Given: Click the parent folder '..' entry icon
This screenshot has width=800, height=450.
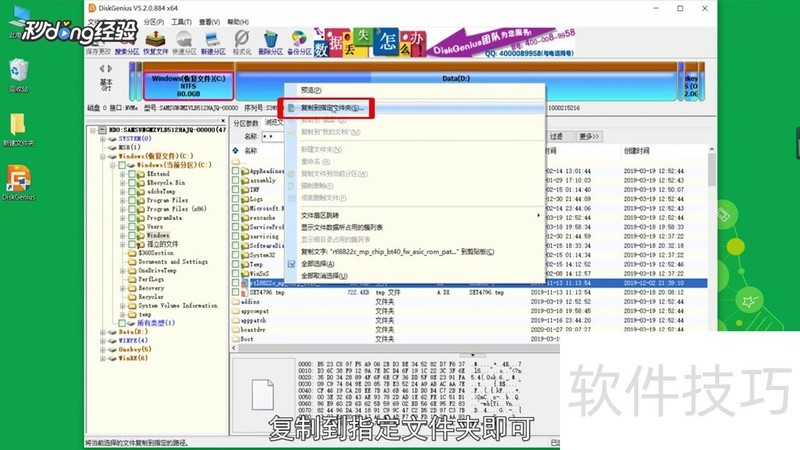Looking at the screenshot, I should pos(236,162).
